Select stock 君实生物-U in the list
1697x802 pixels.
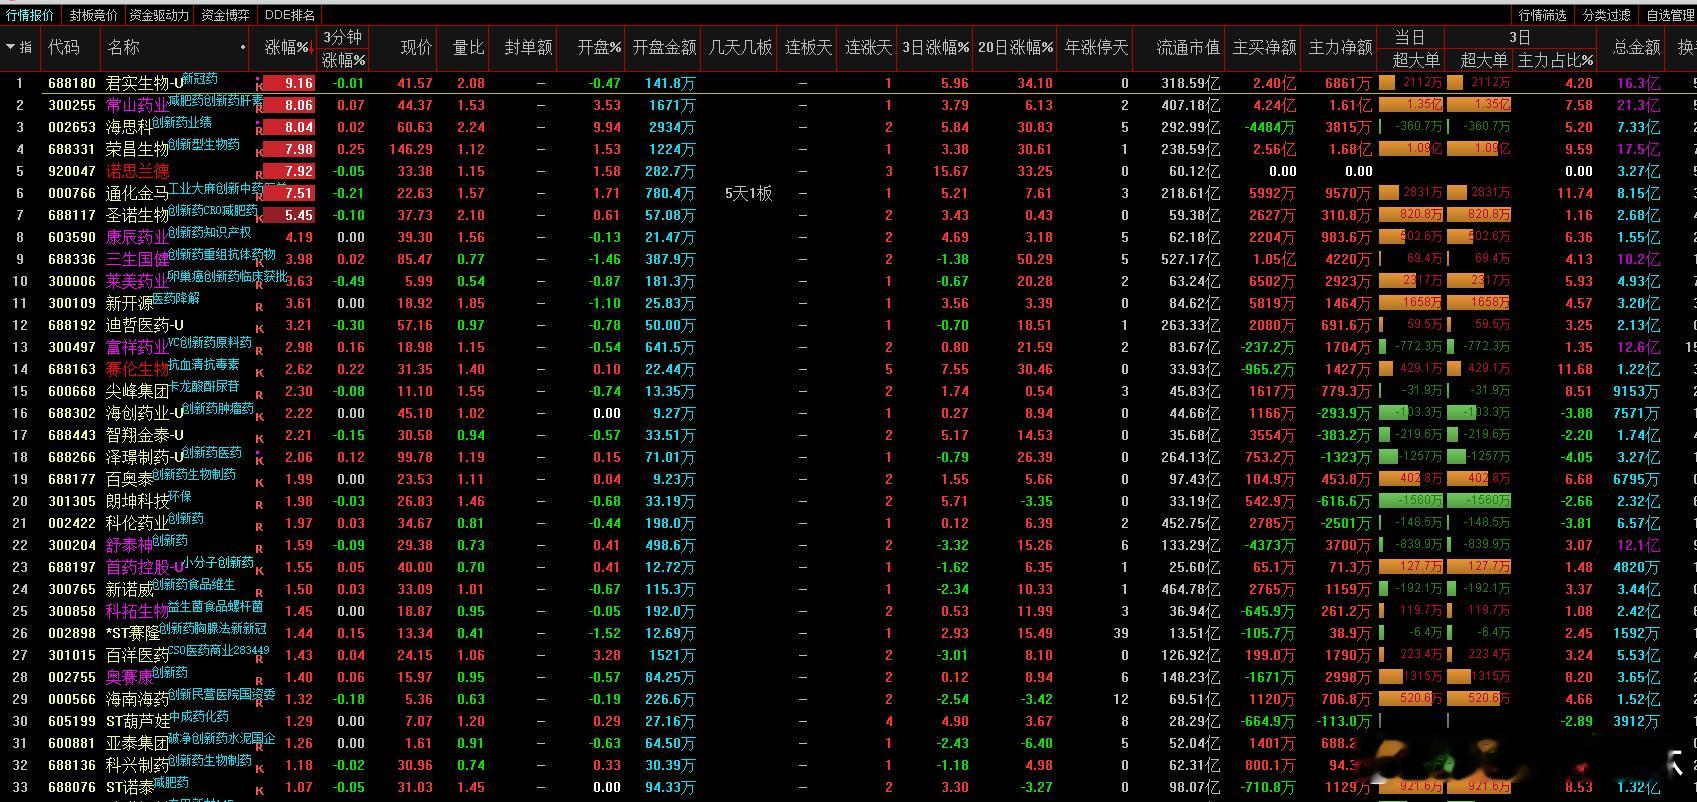pyautogui.click(x=145, y=84)
